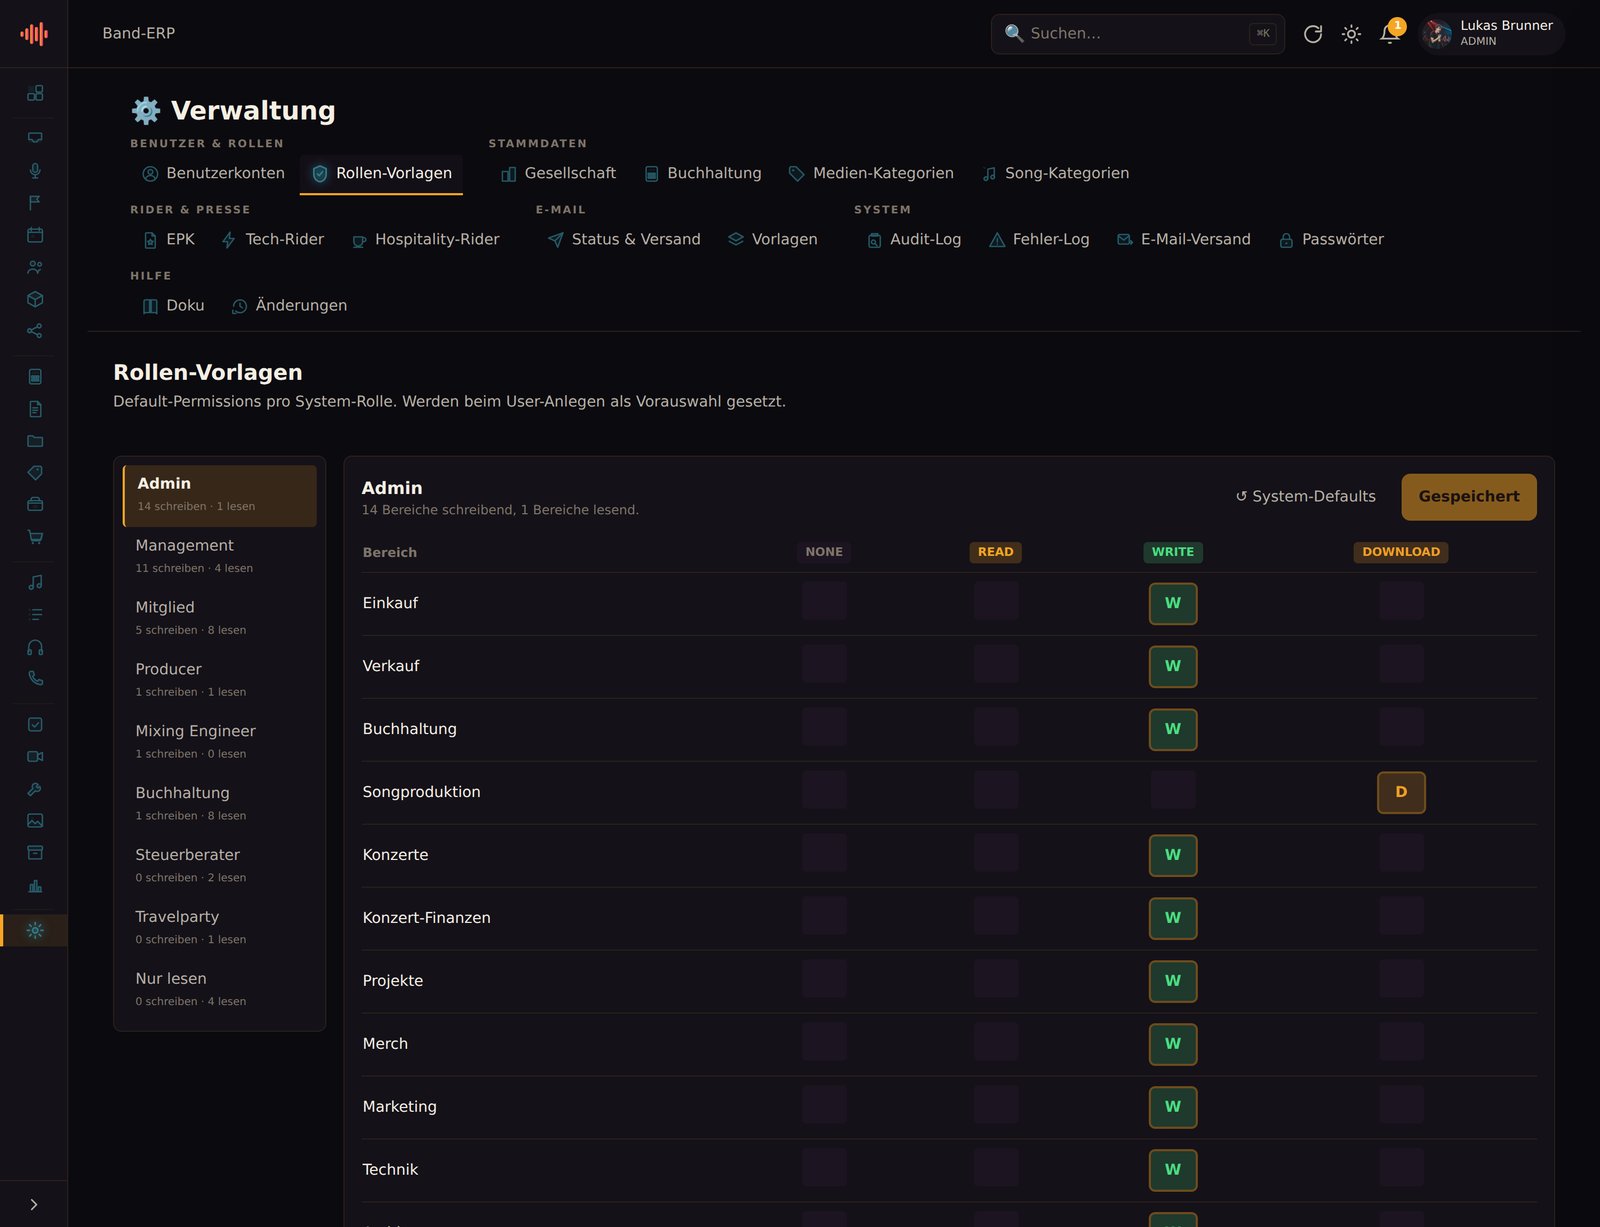
Task: Set Konzerte permission to None
Action: (x=824, y=853)
